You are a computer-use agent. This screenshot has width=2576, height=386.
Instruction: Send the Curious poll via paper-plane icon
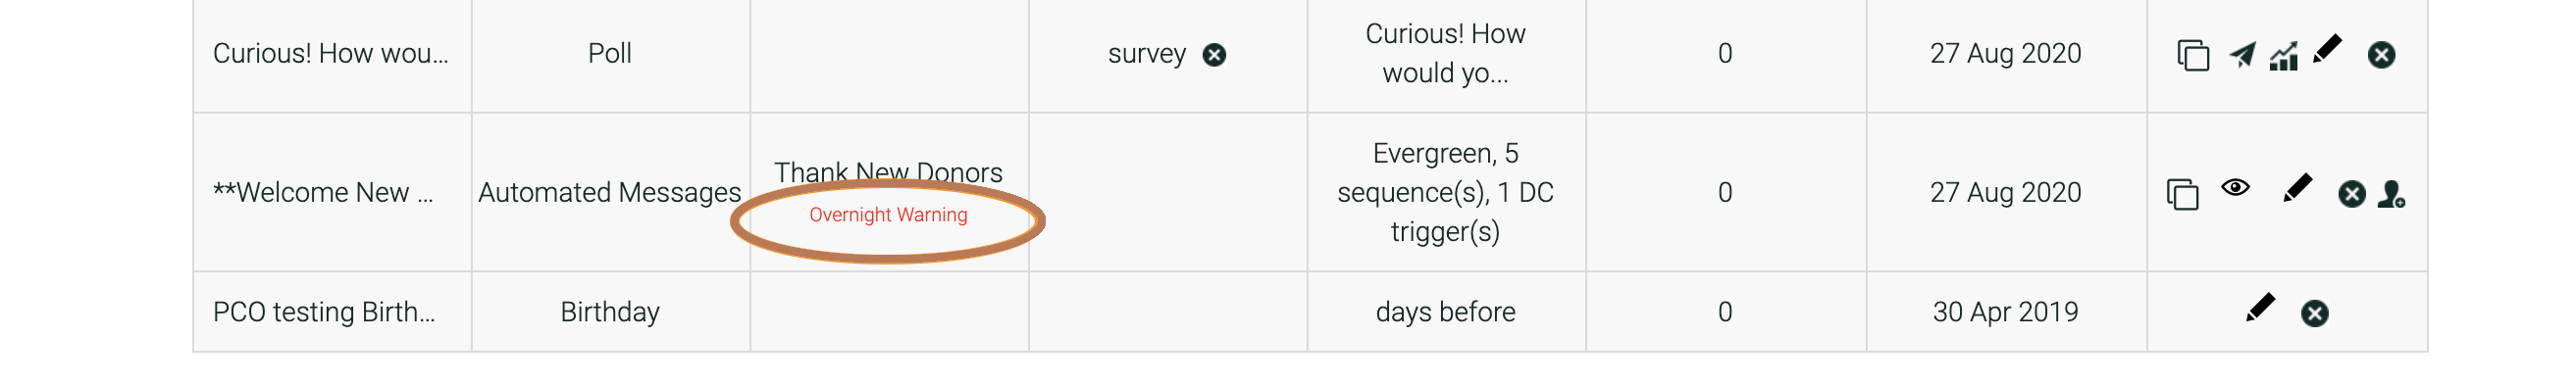pos(2242,55)
